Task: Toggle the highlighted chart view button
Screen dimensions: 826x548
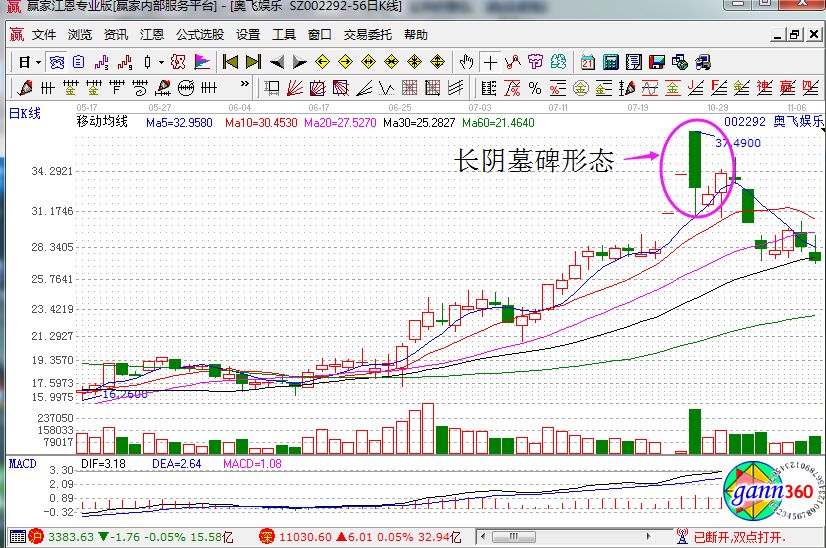Action: point(58,62)
